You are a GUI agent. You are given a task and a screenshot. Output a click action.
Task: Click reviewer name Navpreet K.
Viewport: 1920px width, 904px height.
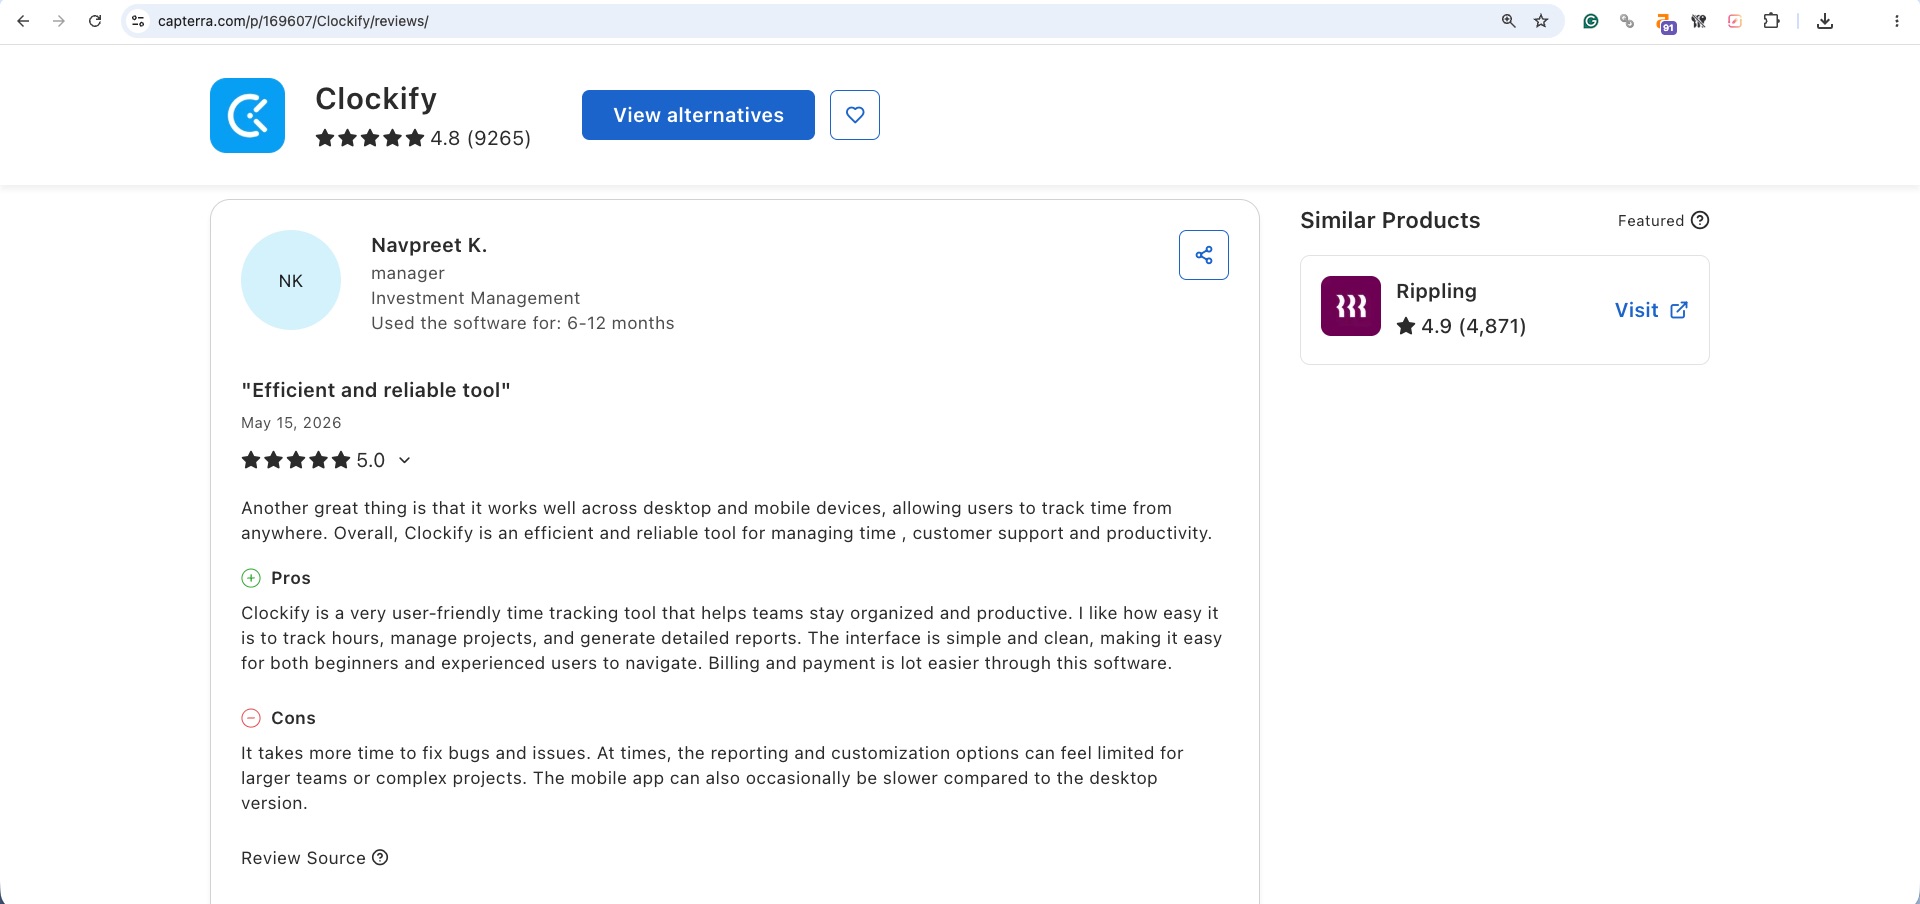click(429, 245)
